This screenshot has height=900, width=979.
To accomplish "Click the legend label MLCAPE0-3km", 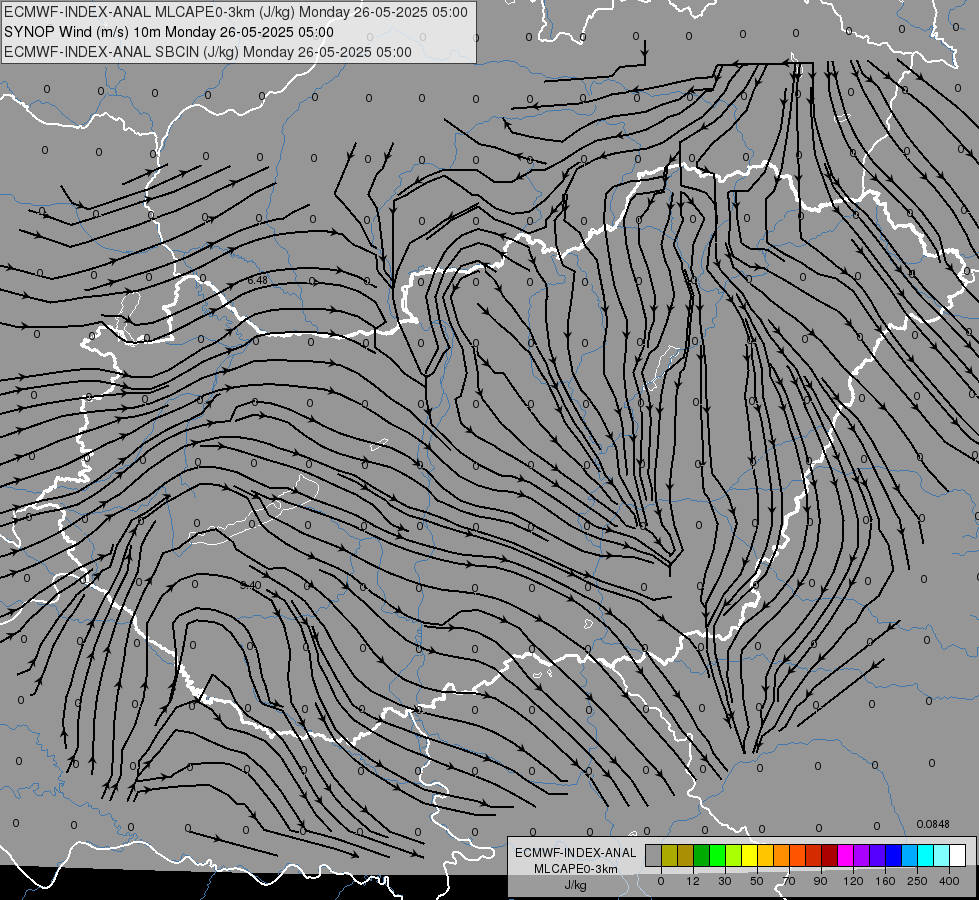I will click(x=576, y=869).
